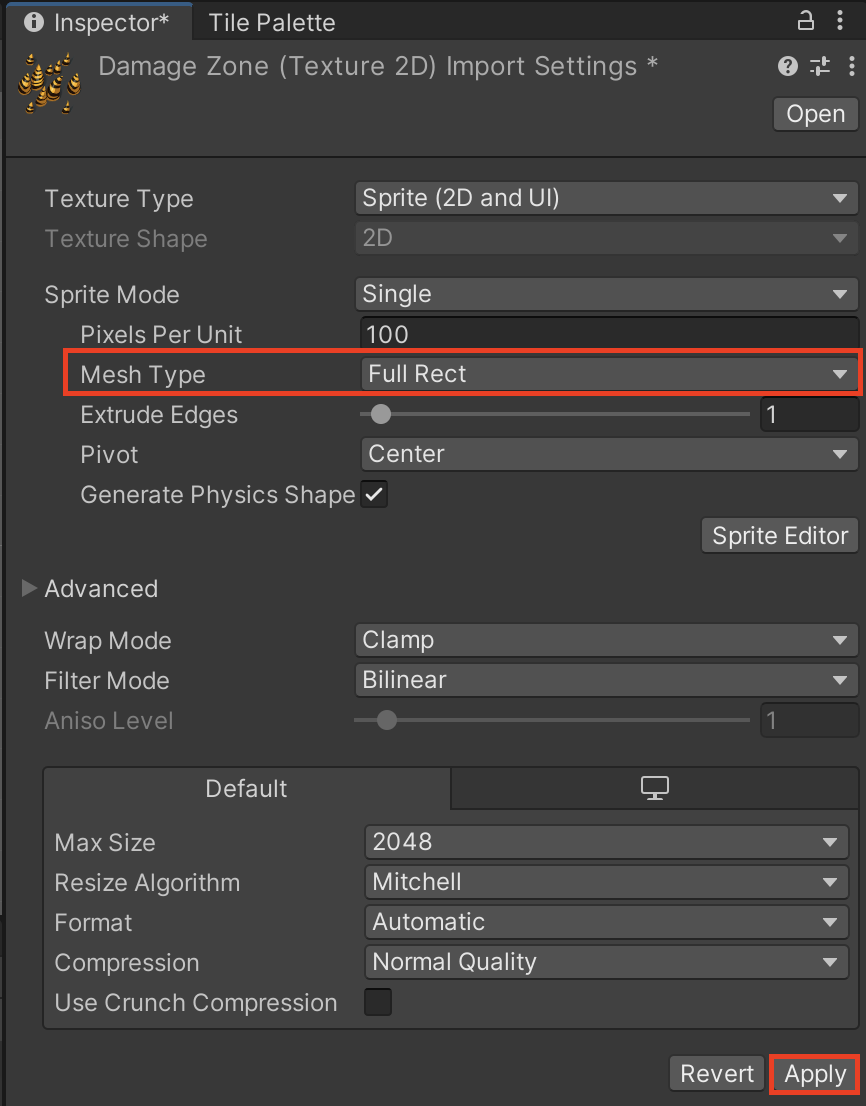Click the Revert button

tap(717, 1074)
